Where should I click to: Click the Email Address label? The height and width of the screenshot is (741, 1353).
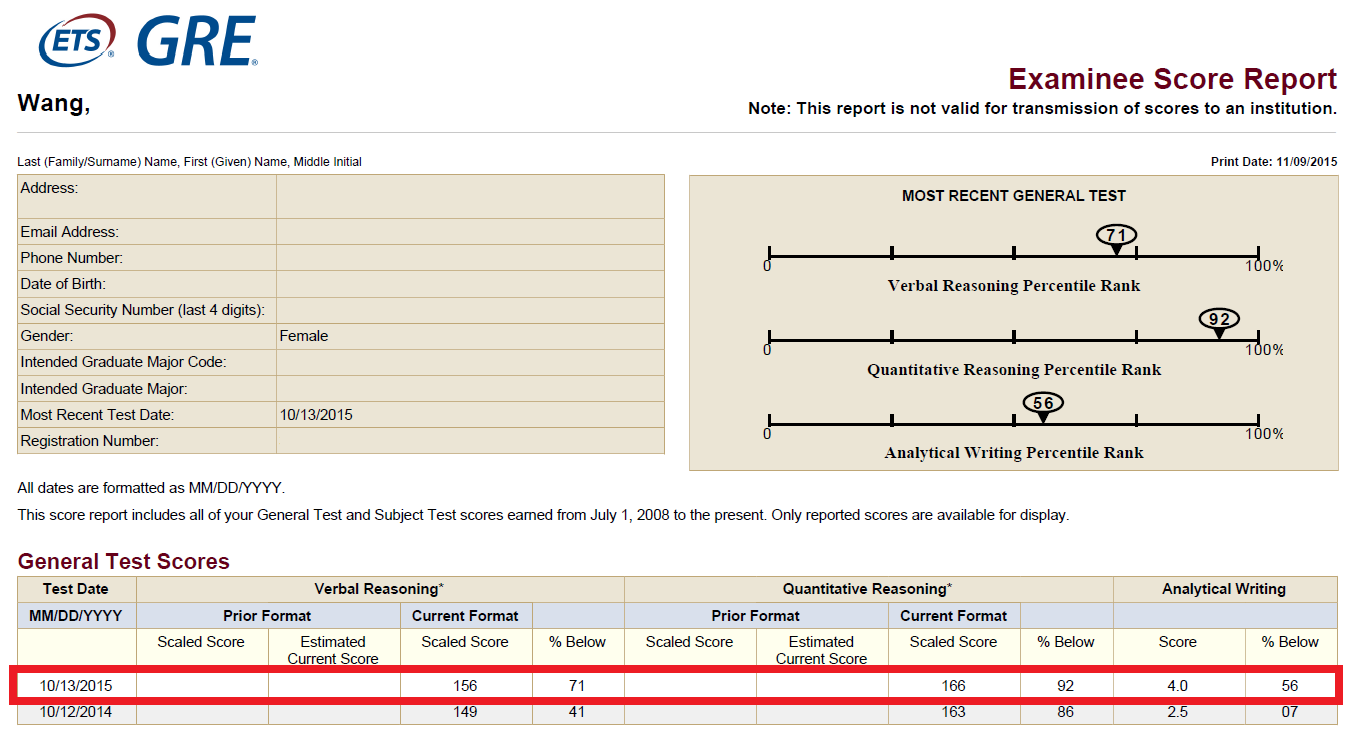[x=69, y=232]
